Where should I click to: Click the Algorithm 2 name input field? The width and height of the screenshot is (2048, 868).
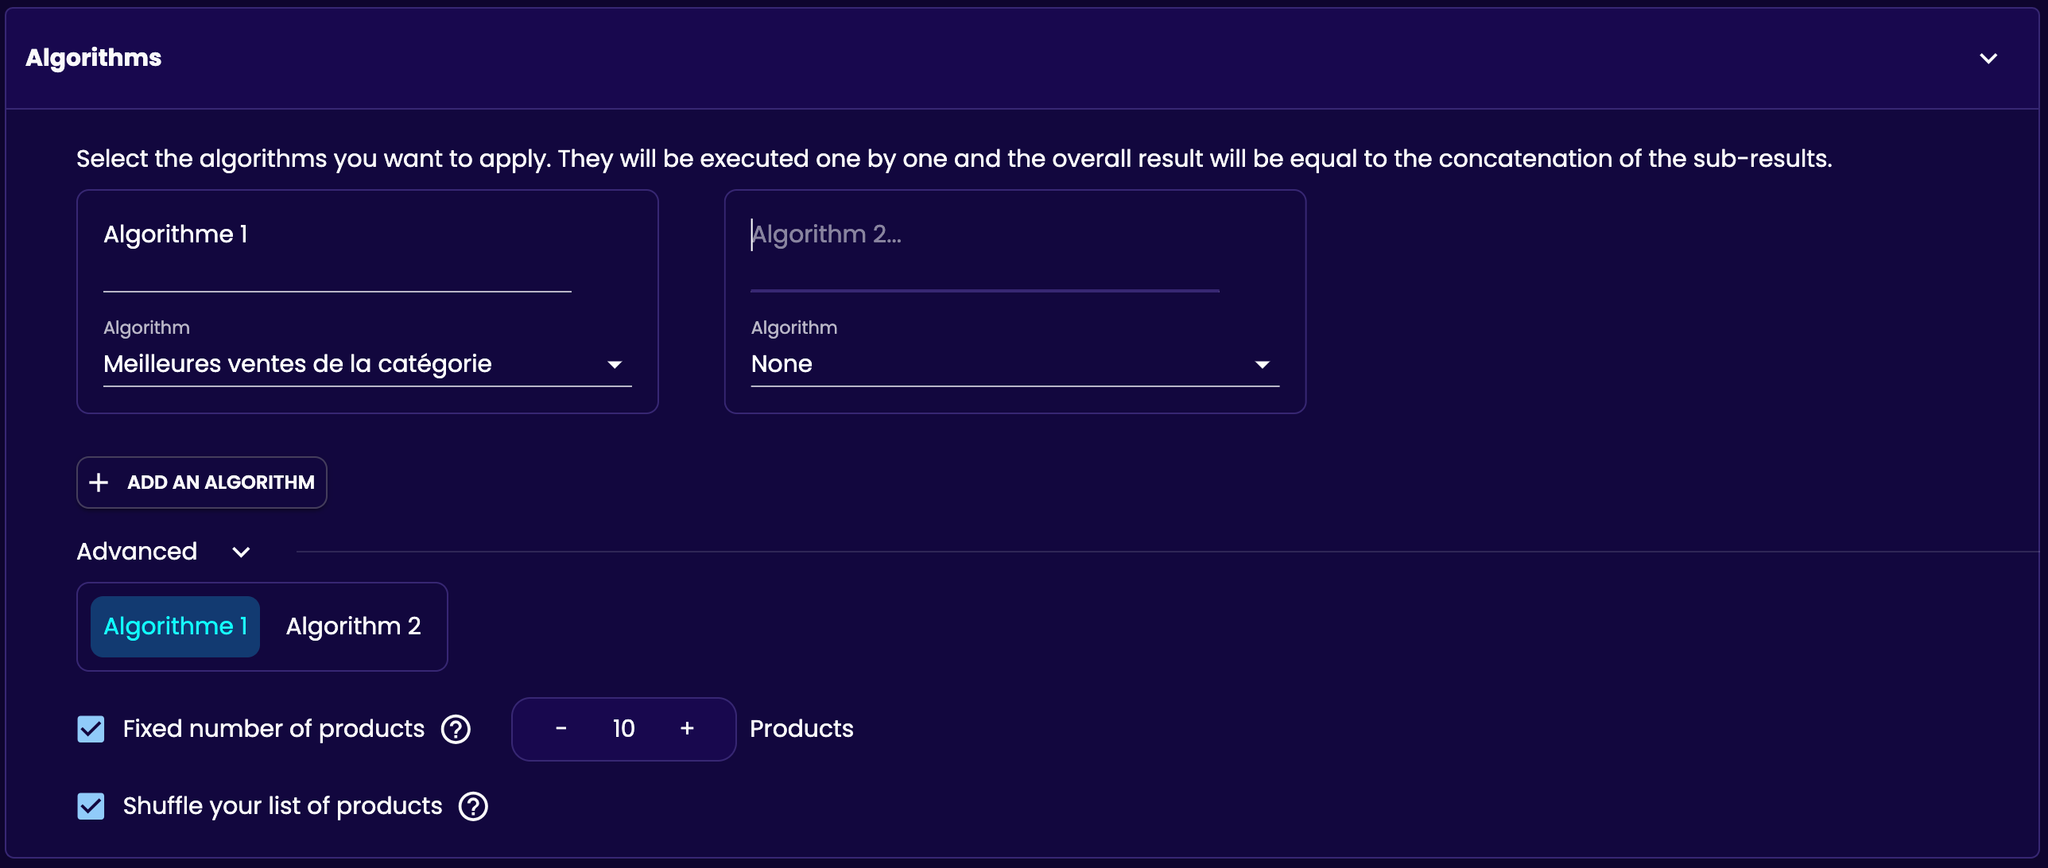[x=985, y=250]
